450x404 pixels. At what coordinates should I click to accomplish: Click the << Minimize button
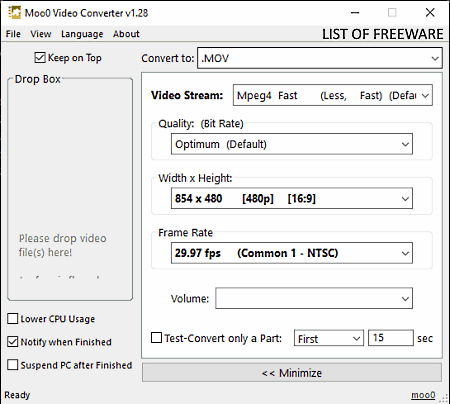tap(292, 373)
